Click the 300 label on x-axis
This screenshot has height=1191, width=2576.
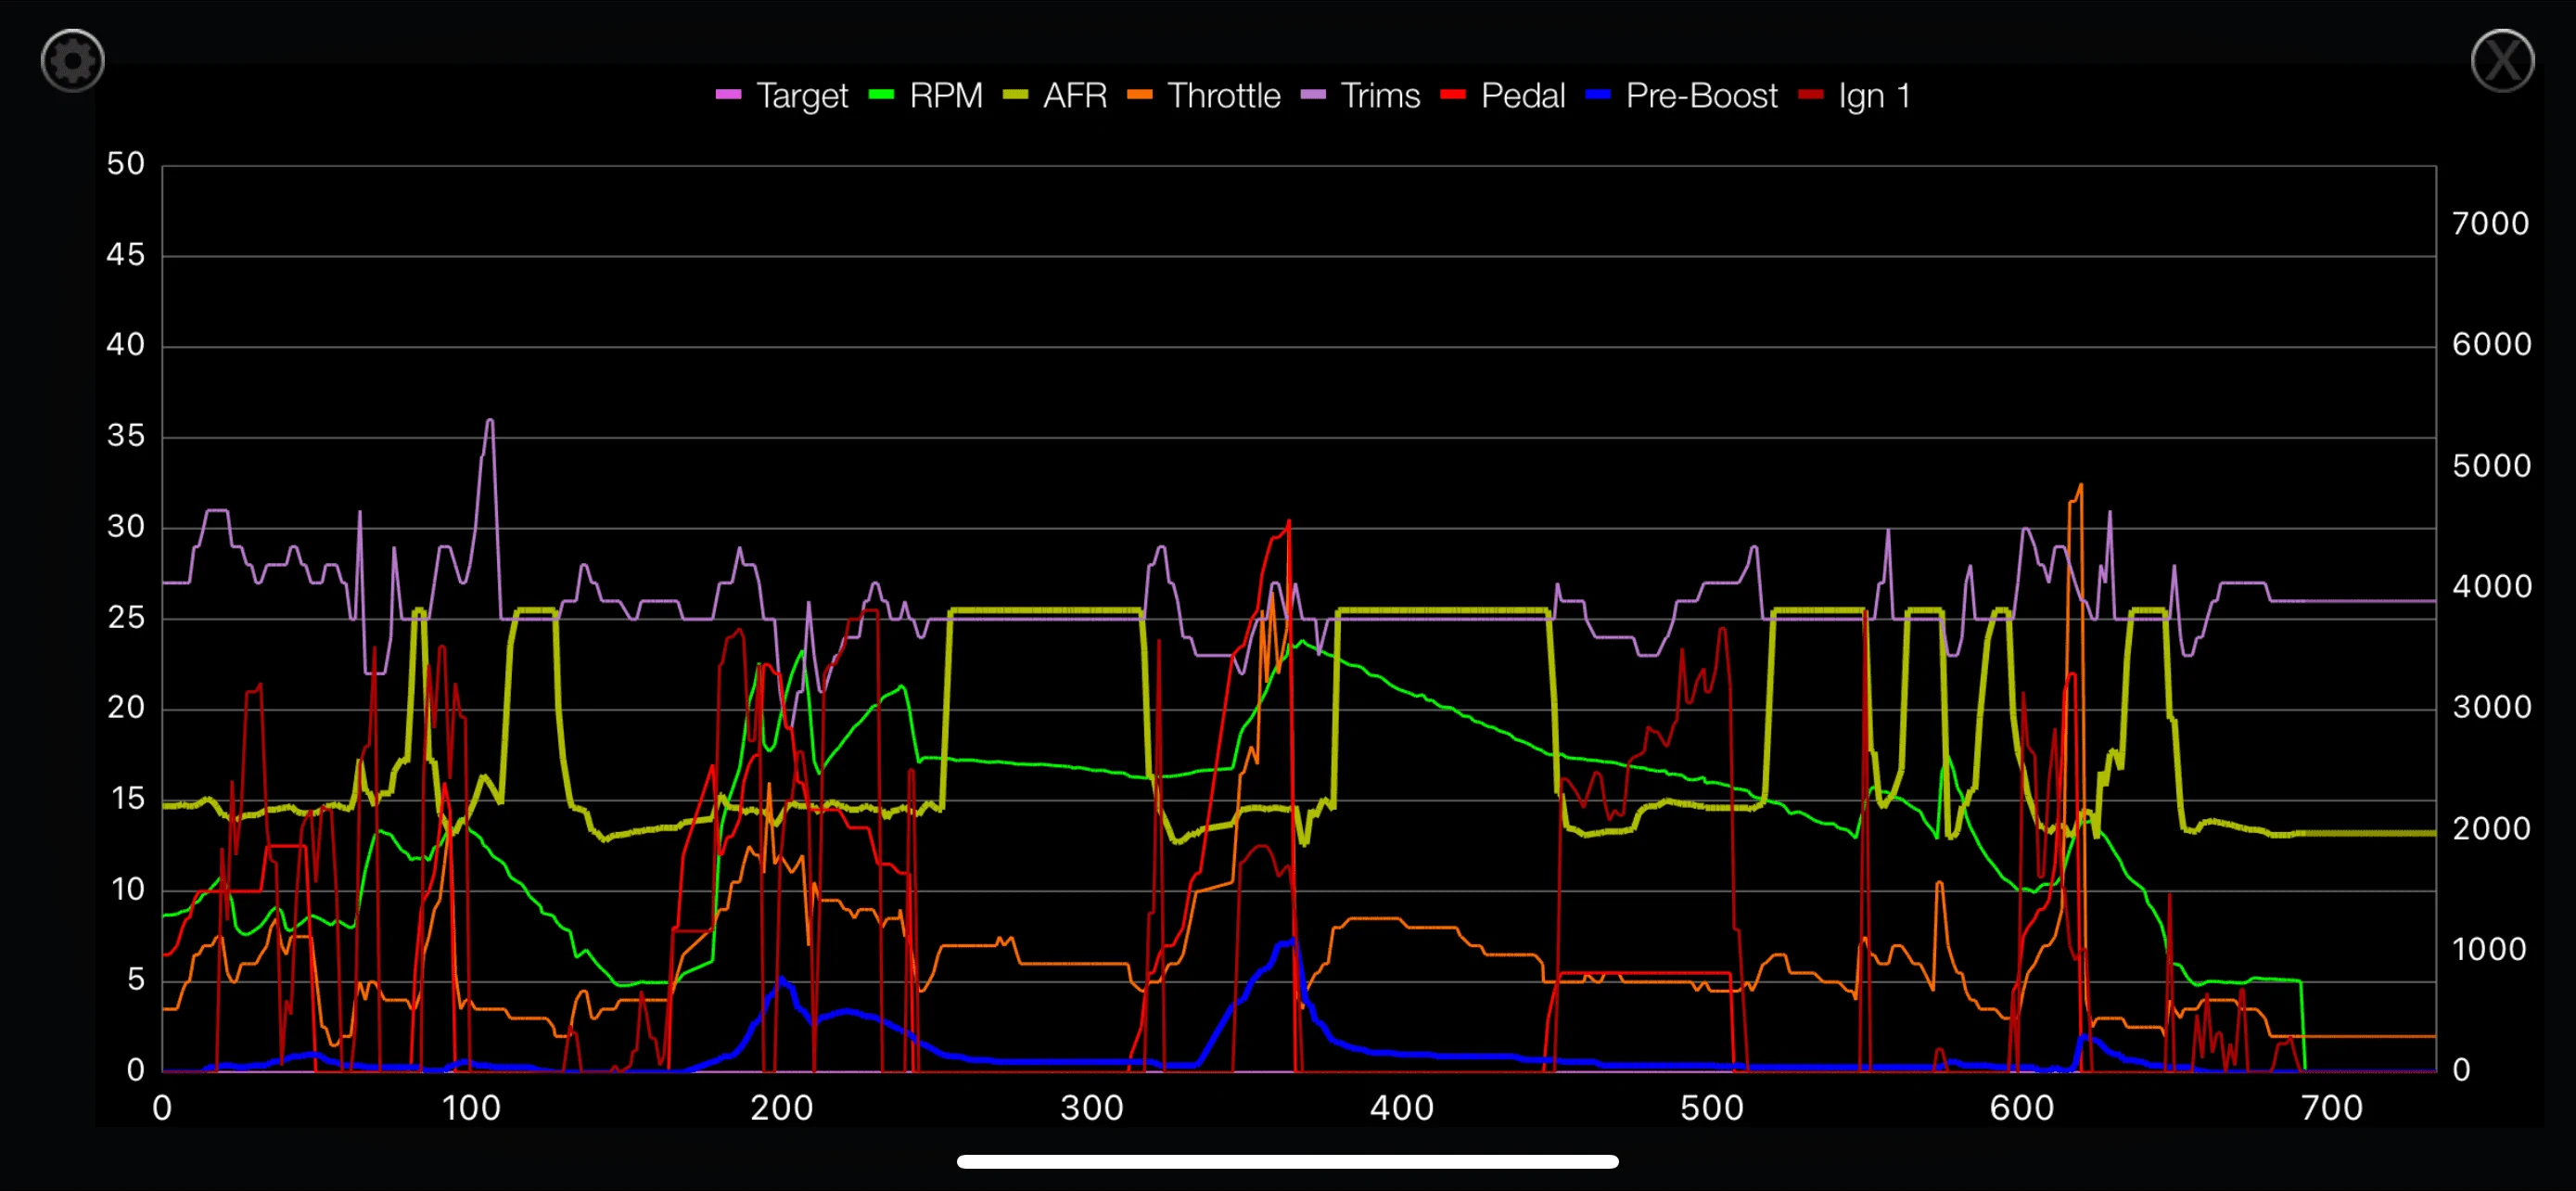click(1092, 1108)
